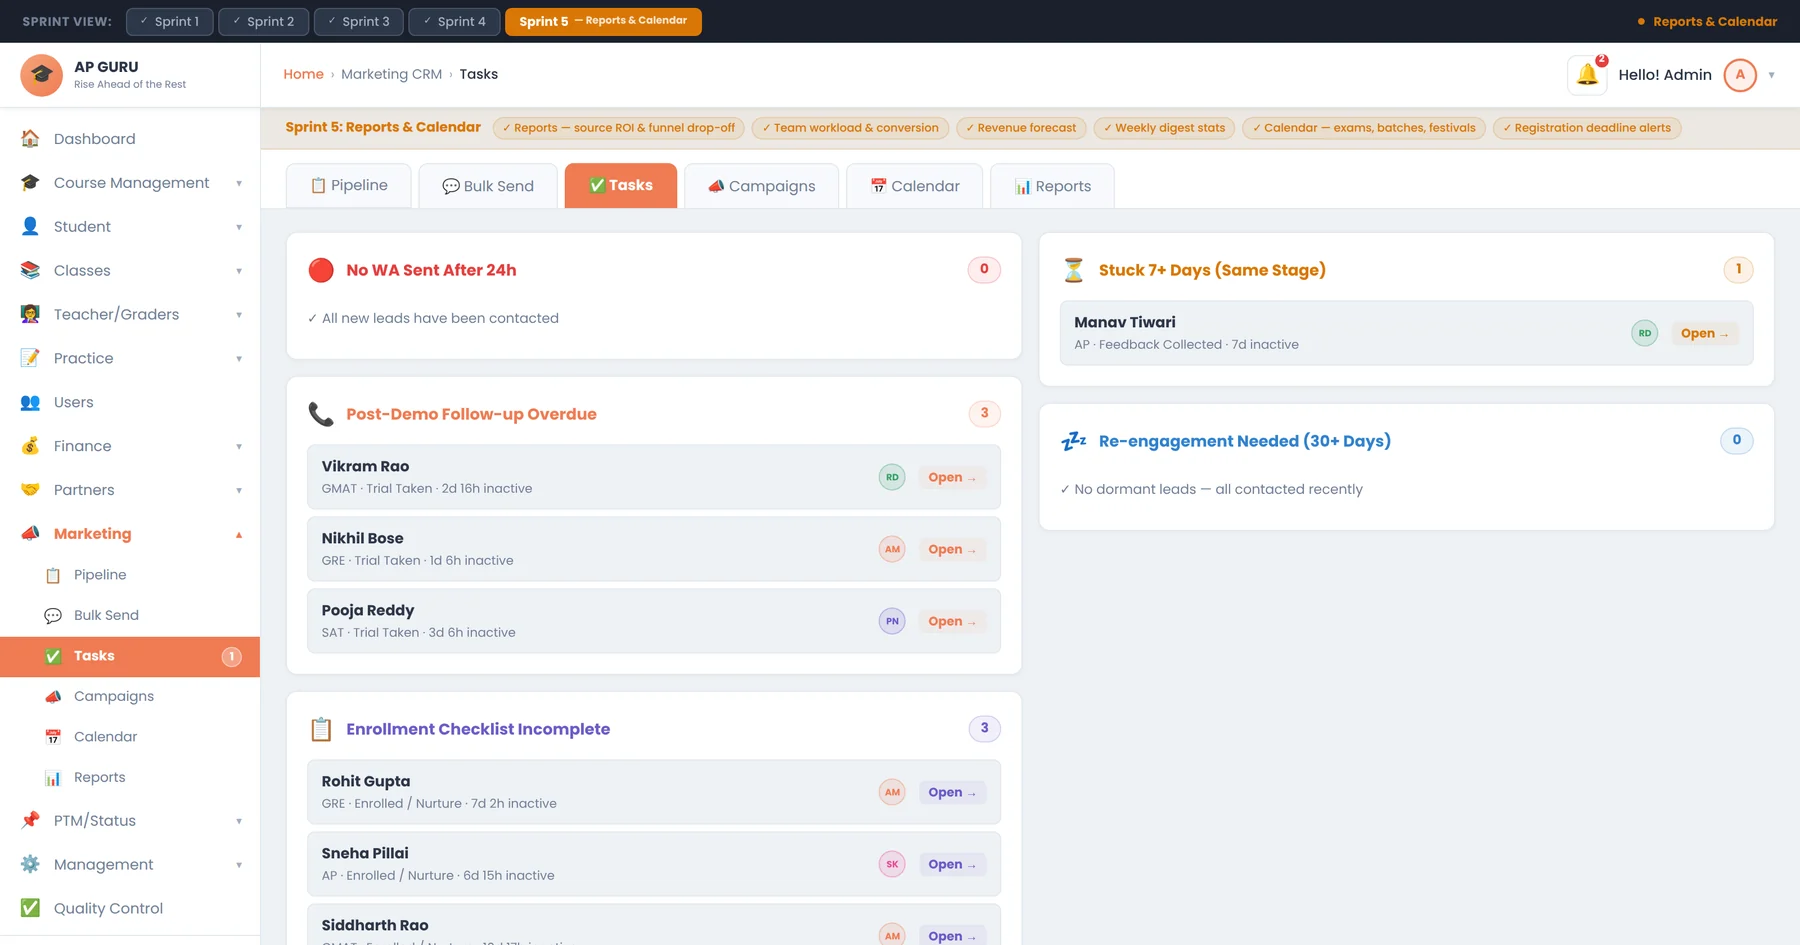The image size is (1800, 945).
Task: Click the Marketing megaphone icon
Action: click(x=31, y=534)
